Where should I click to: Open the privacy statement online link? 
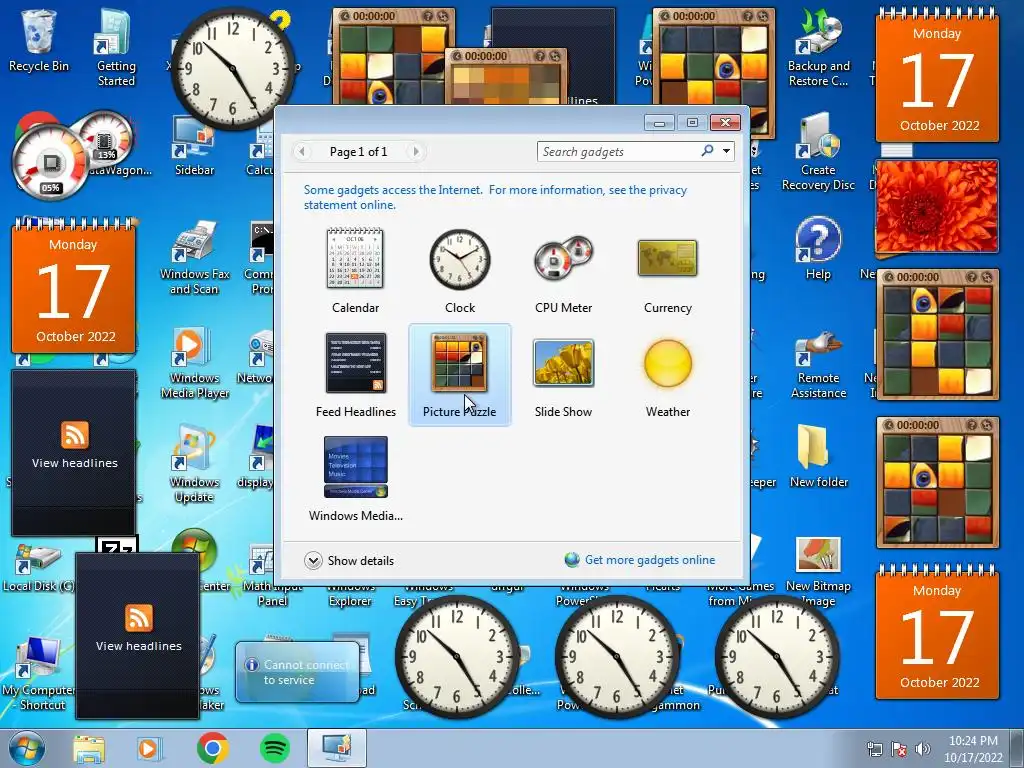(495, 197)
